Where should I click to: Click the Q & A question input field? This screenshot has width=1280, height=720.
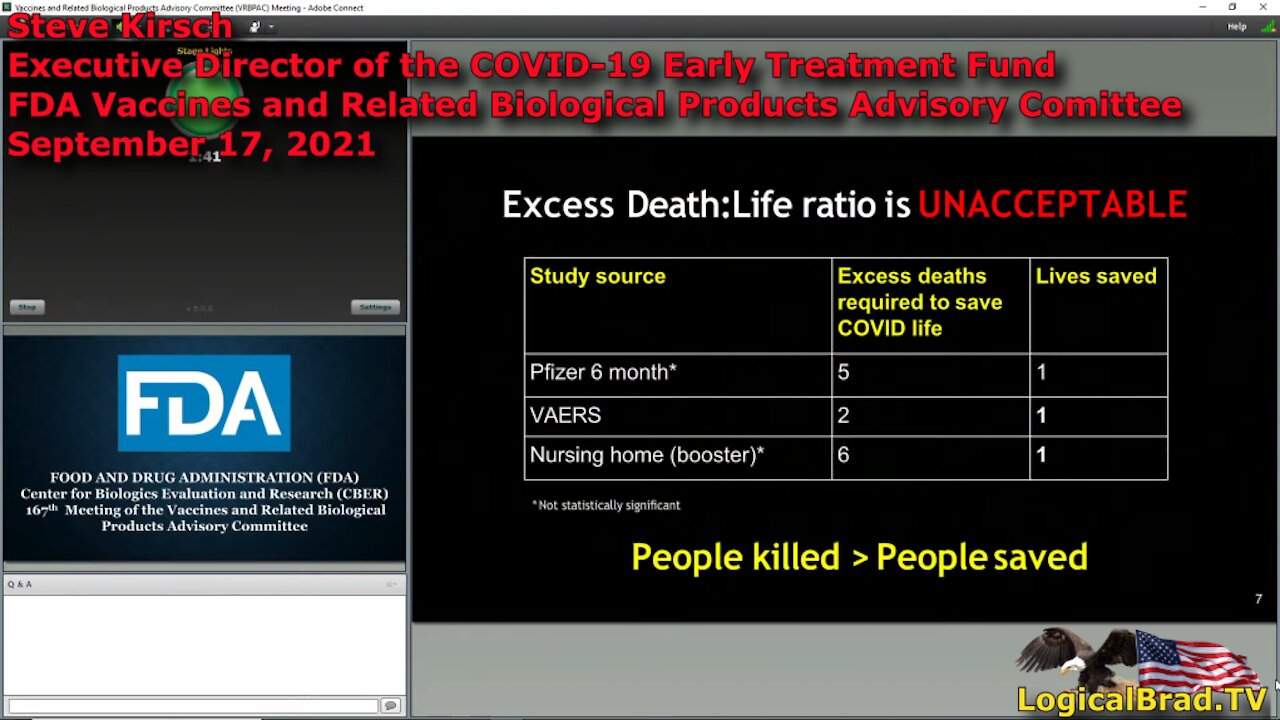192,706
